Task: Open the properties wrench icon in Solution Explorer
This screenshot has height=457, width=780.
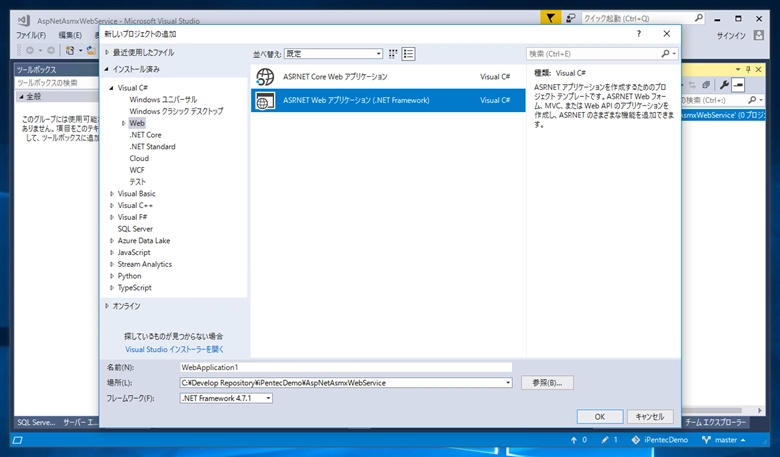Action: pos(724,85)
